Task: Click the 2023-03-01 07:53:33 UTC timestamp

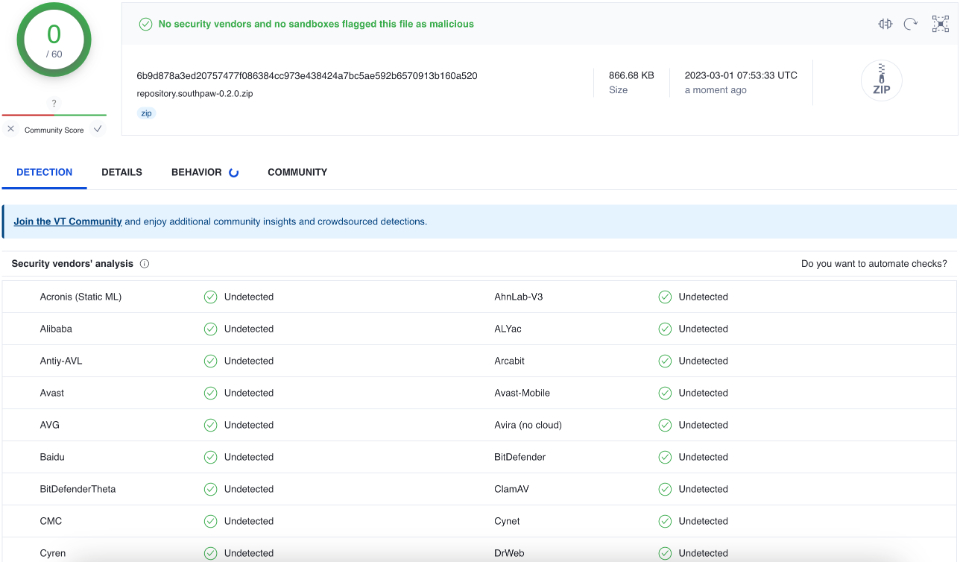Action: 741,75
